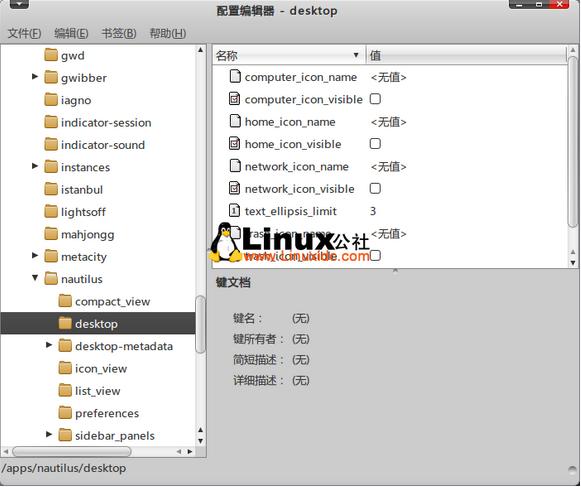Sort by the 名称 column header
The image size is (581, 487).
[289, 55]
